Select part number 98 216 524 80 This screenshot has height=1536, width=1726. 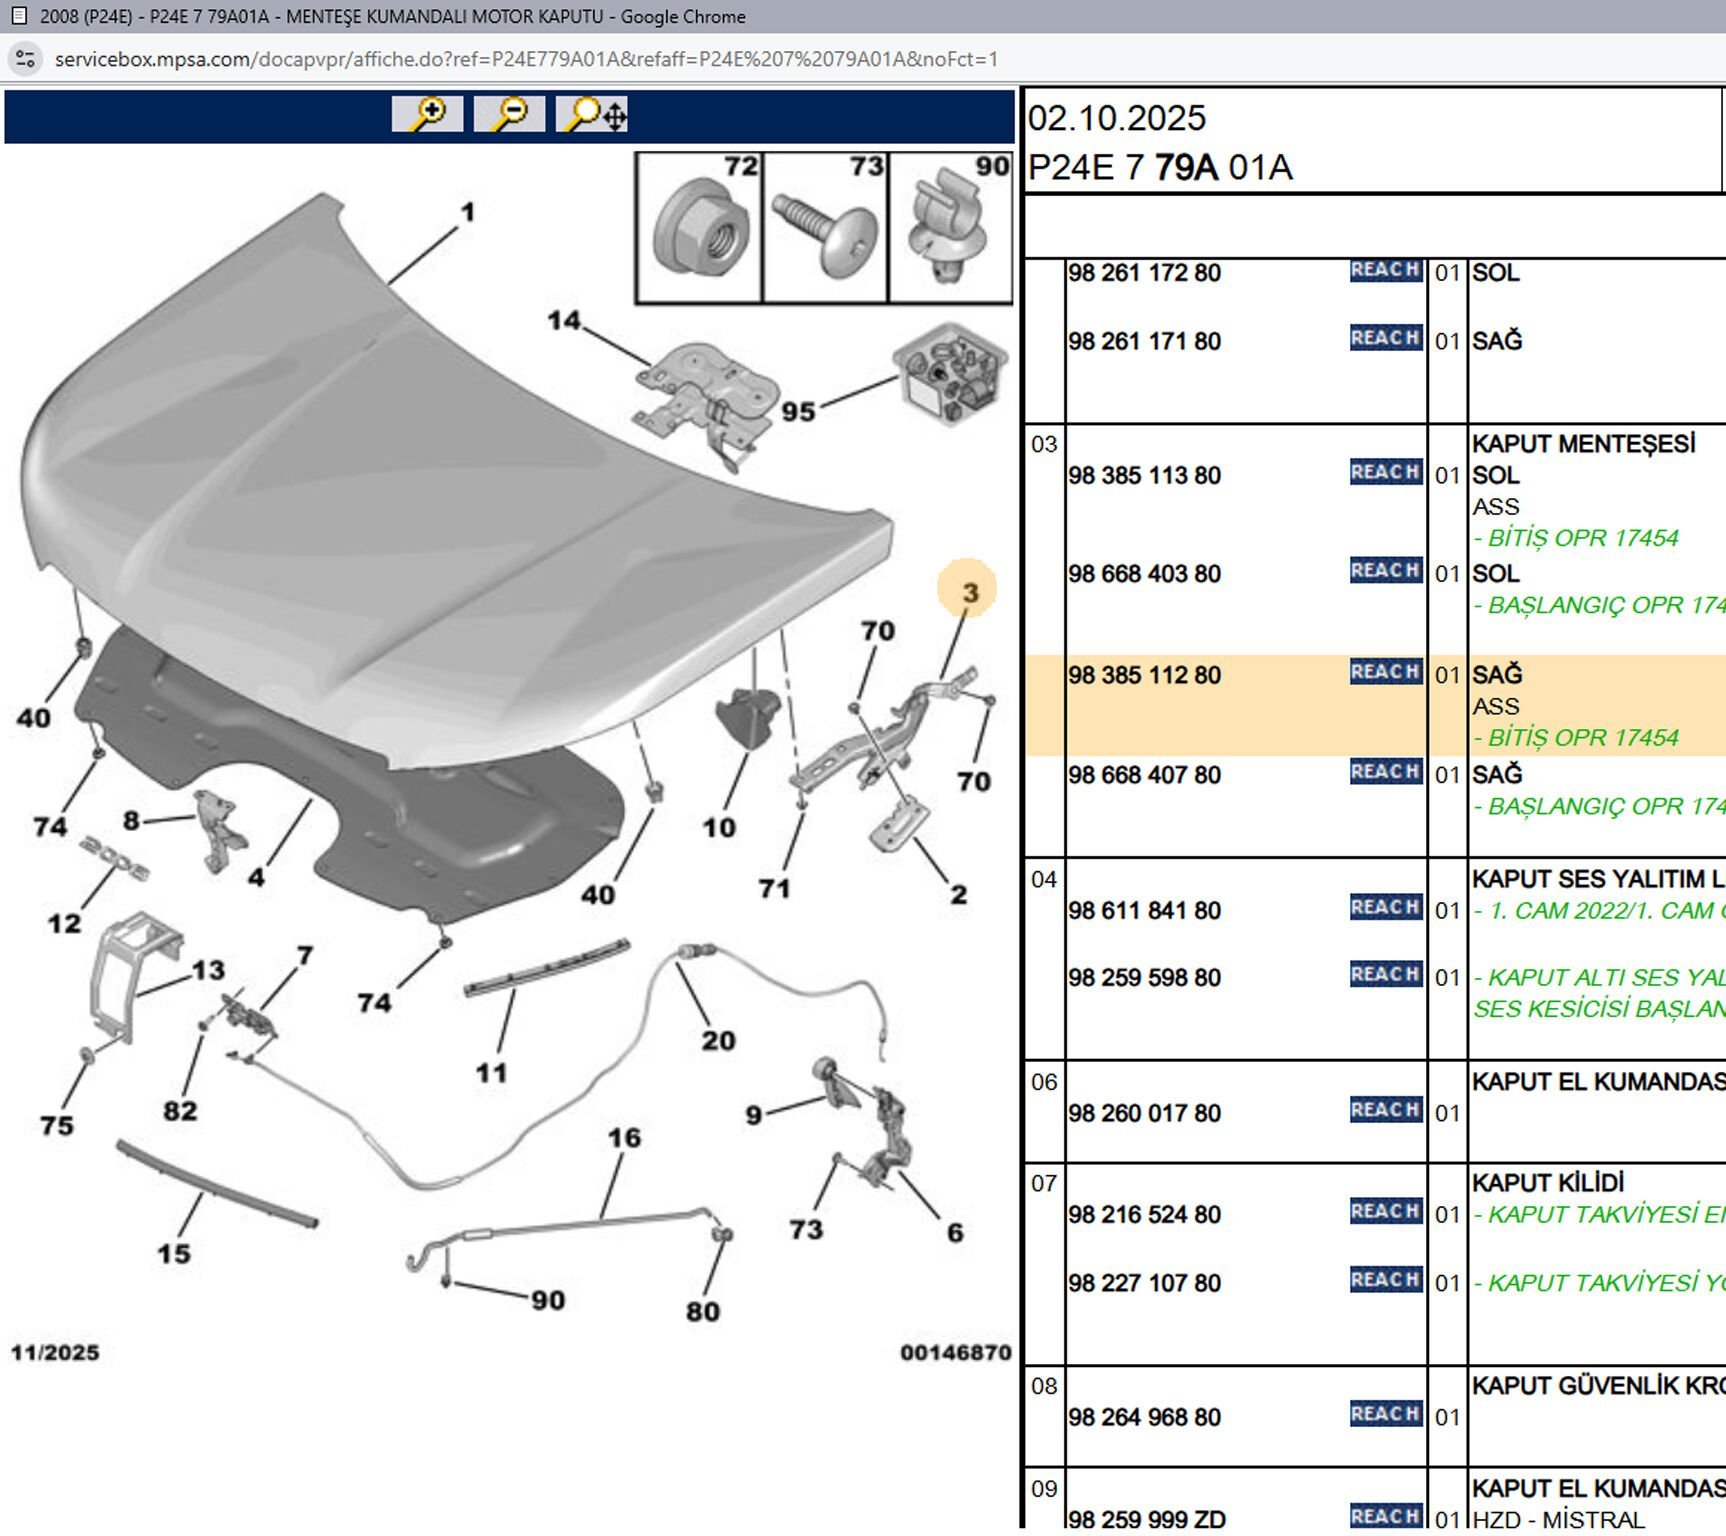(x=1144, y=1215)
